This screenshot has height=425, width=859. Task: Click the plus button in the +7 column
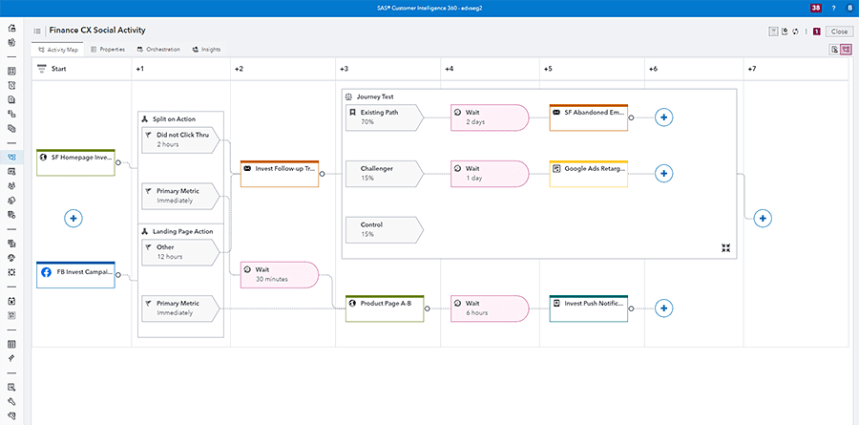(763, 218)
